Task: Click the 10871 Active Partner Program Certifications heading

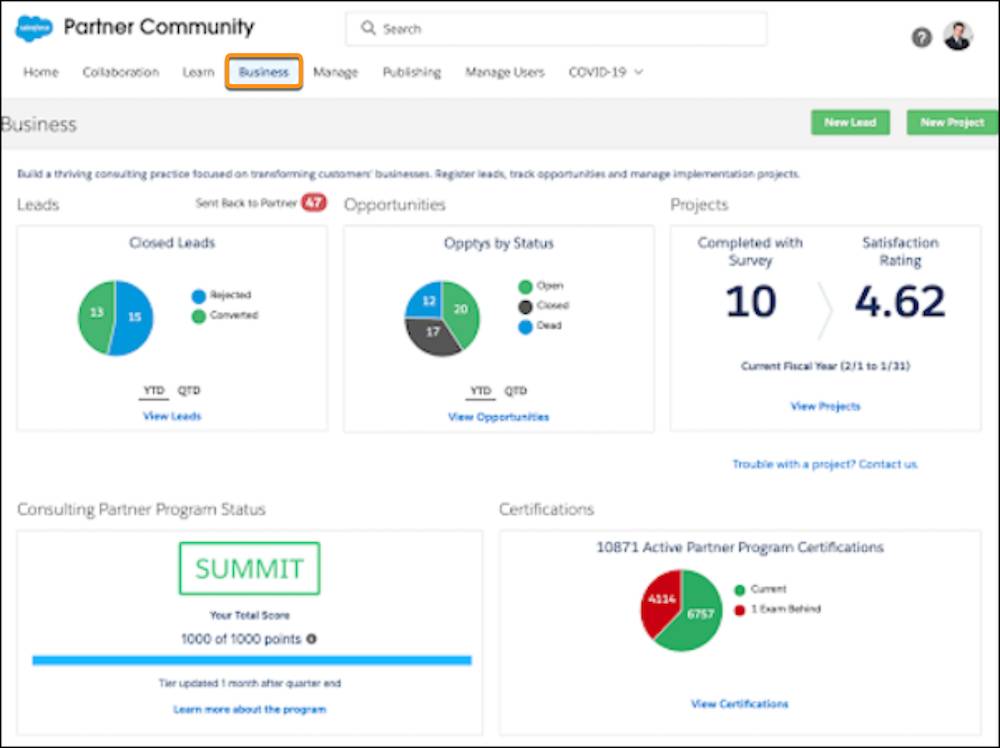Action: (x=740, y=547)
